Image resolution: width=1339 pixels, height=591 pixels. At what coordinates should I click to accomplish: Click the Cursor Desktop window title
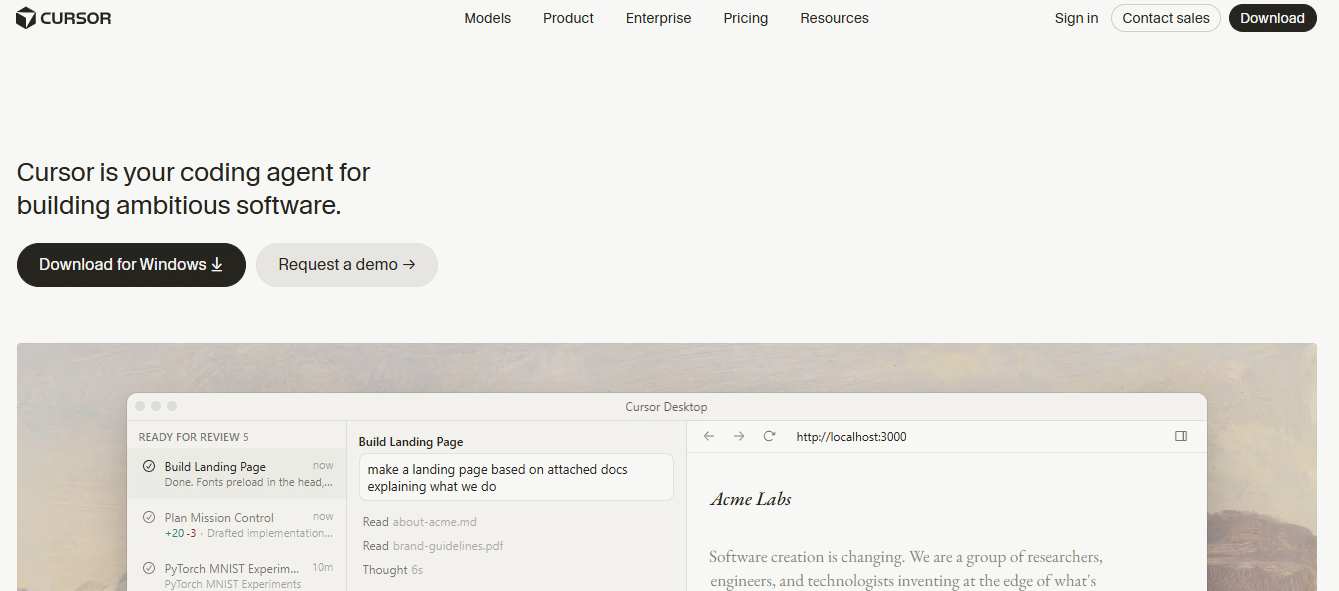666,407
